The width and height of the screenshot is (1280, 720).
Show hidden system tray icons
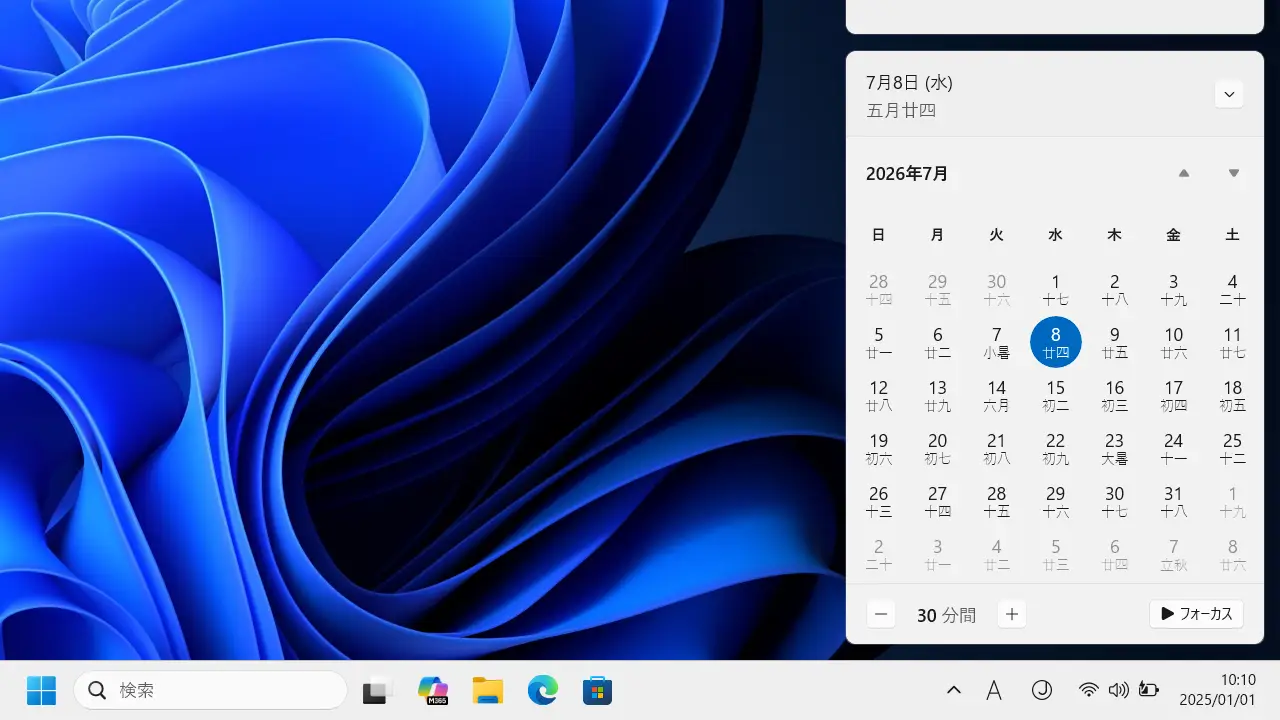point(954,690)
